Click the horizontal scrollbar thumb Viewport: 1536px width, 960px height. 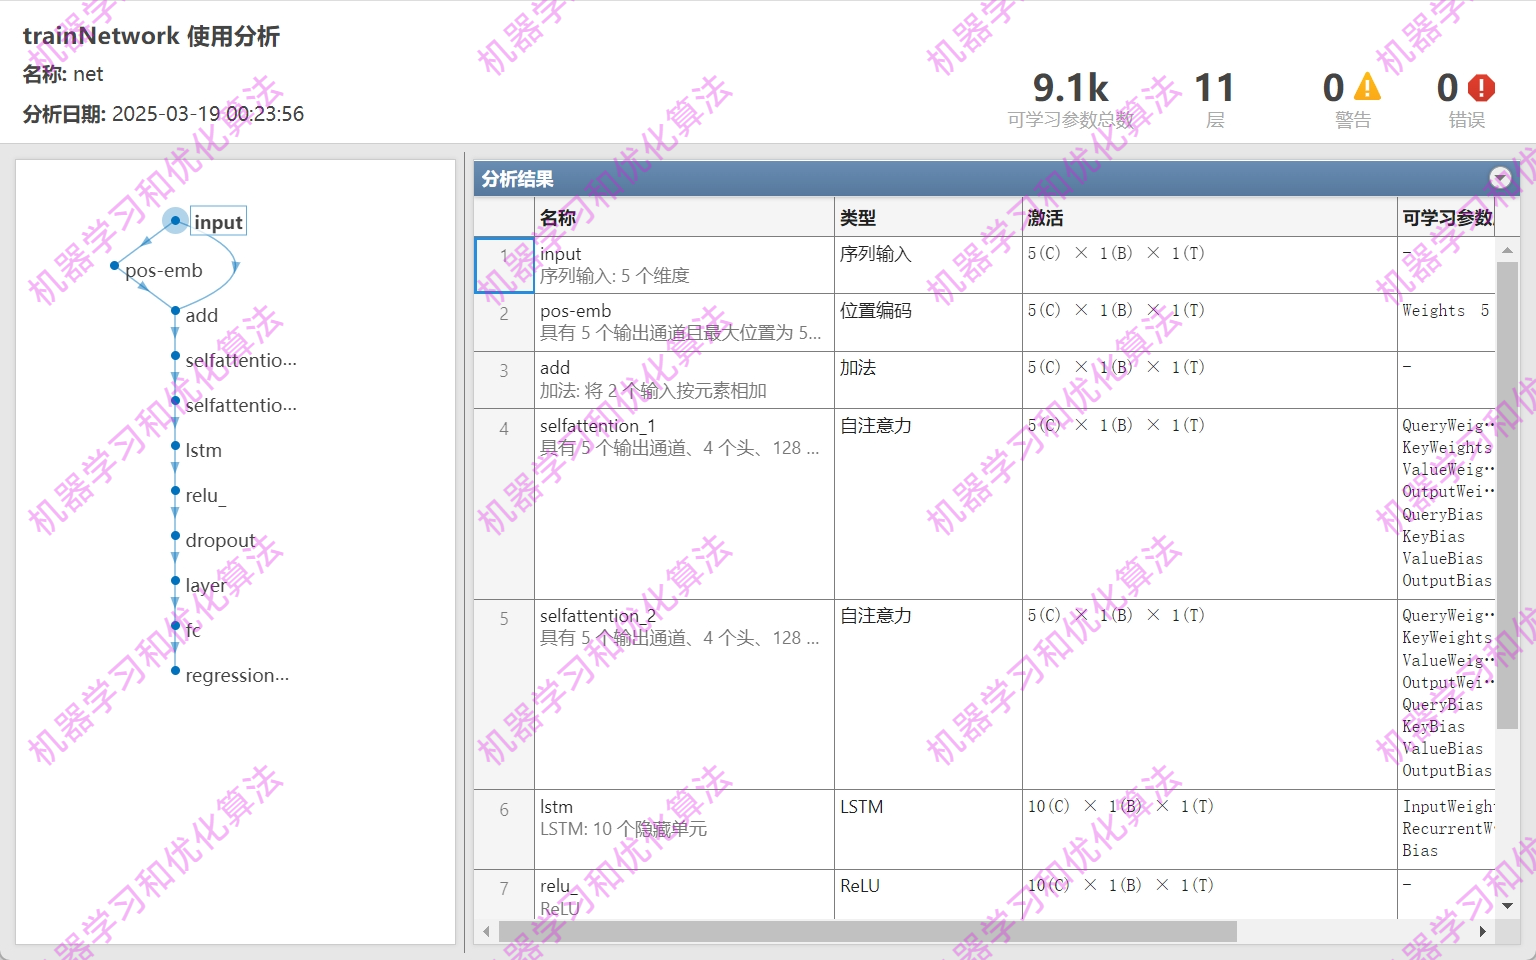(867, 931)
